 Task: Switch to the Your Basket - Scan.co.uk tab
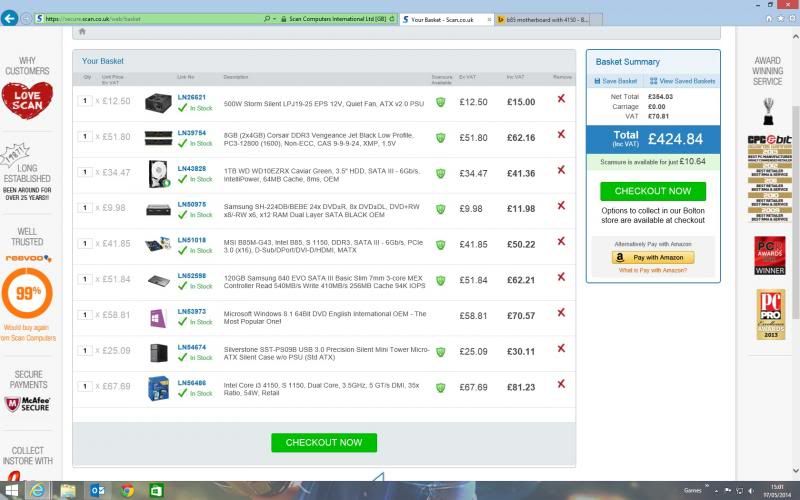point(446,19)
